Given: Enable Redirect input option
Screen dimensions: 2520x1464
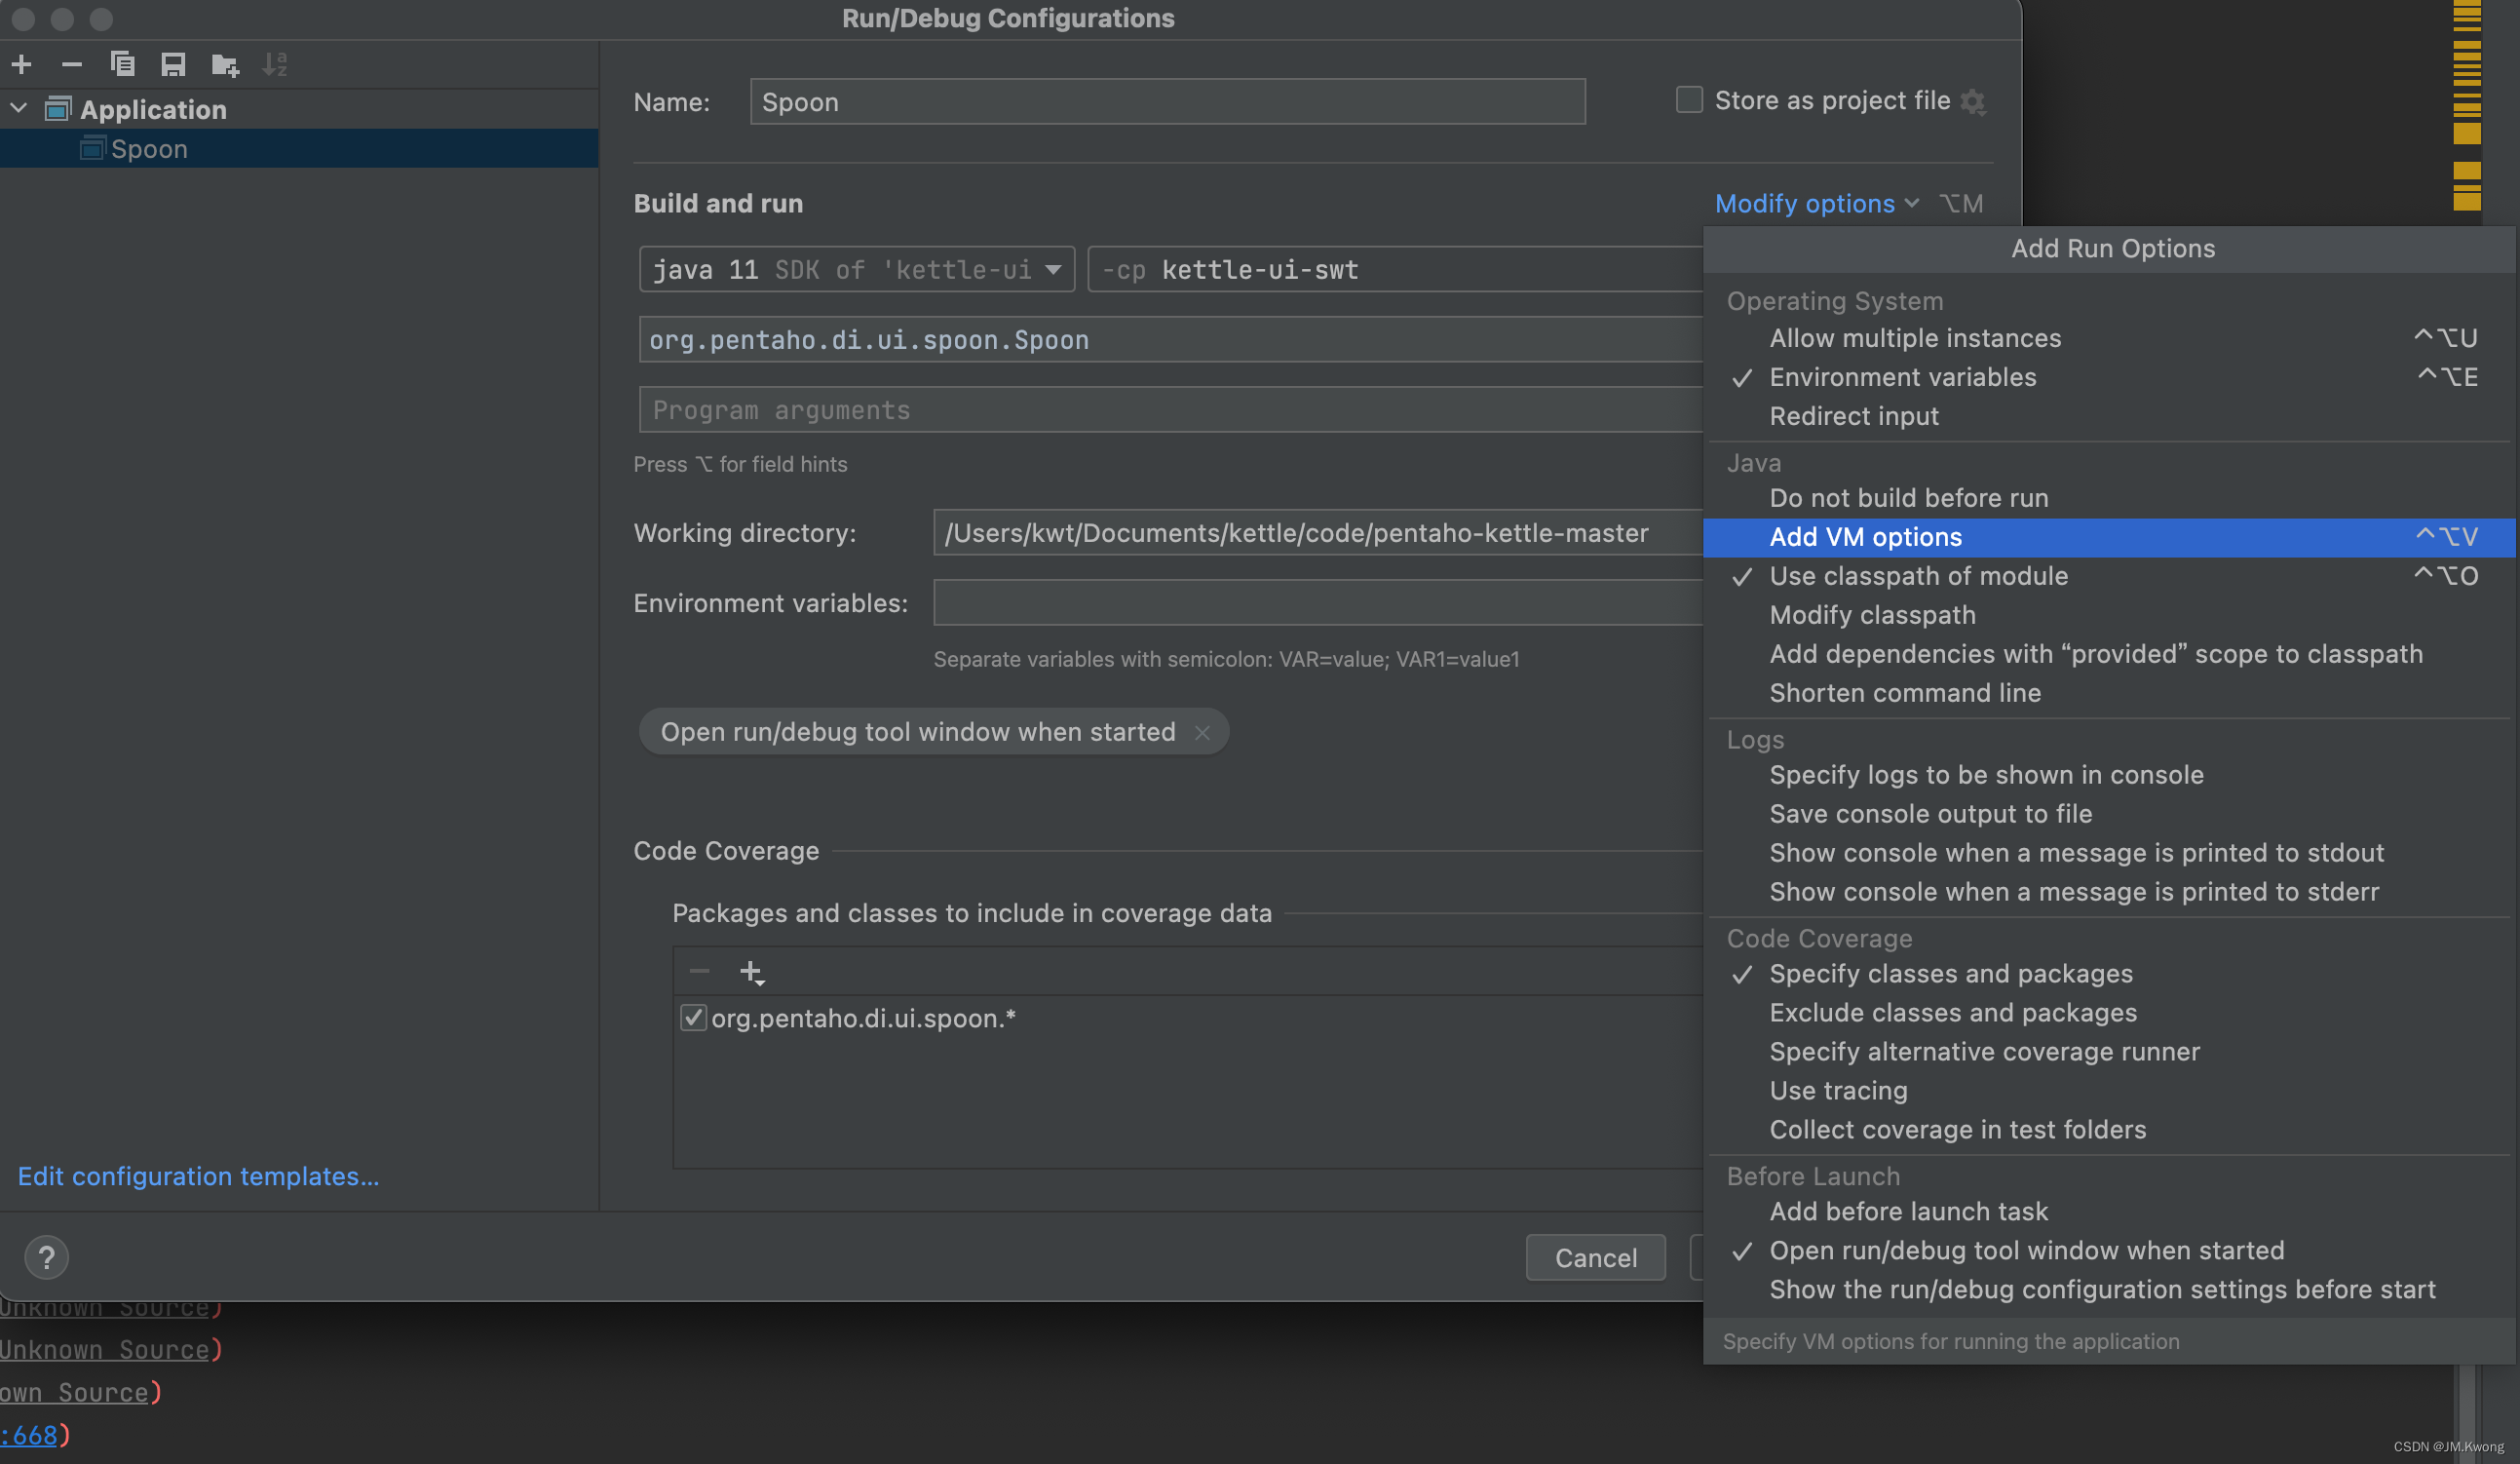Looking at the screenshot, I should tap(1853, 416).
